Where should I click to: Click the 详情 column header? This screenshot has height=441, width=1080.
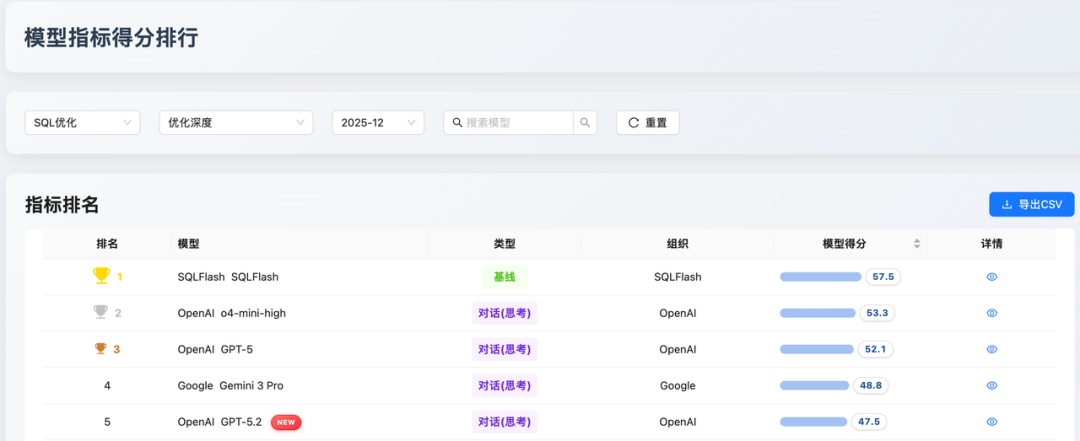(992, 244)
